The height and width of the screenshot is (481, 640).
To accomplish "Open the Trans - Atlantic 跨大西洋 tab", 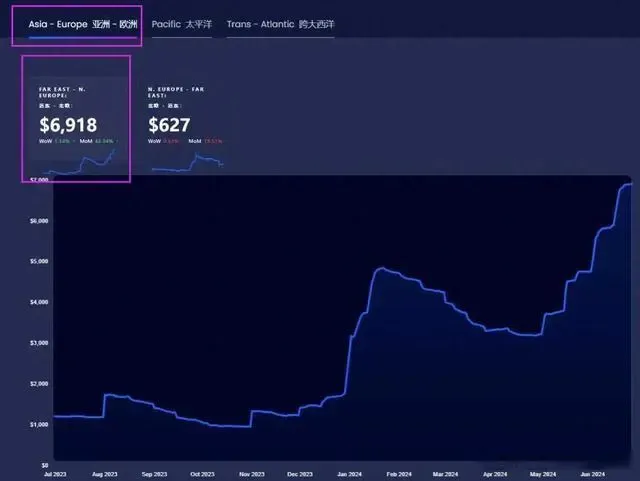I will tap(280, 24).
